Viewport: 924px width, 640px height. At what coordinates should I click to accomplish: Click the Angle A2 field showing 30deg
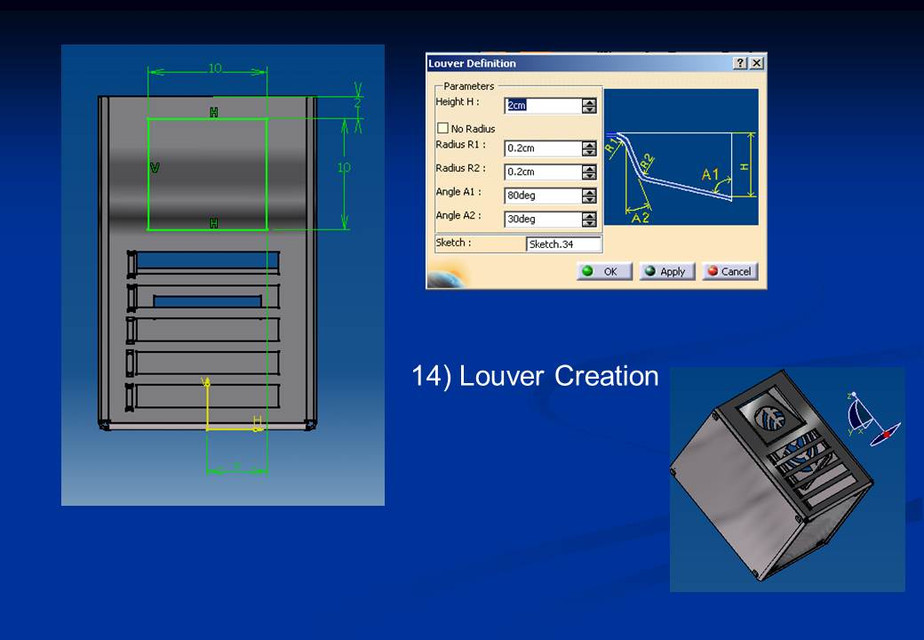(x=543, y=219)
